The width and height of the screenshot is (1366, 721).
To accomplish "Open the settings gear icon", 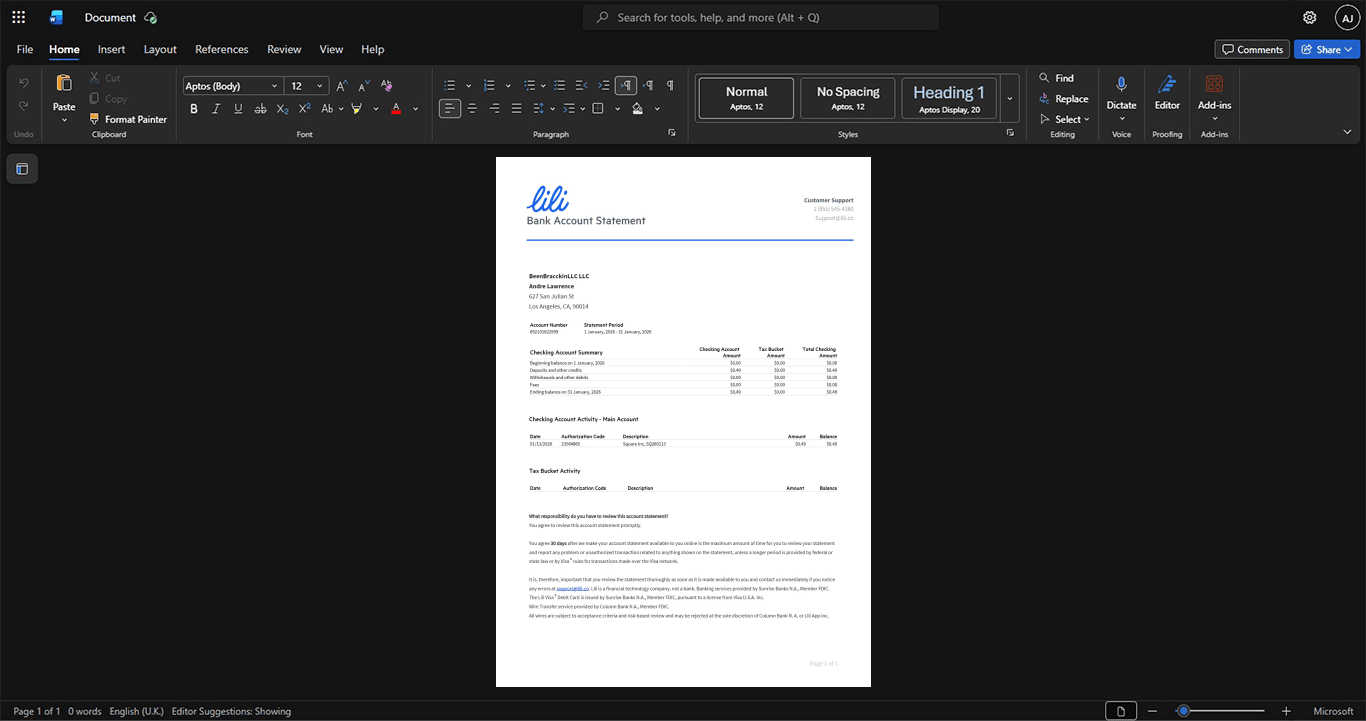I will [1309, 17].
